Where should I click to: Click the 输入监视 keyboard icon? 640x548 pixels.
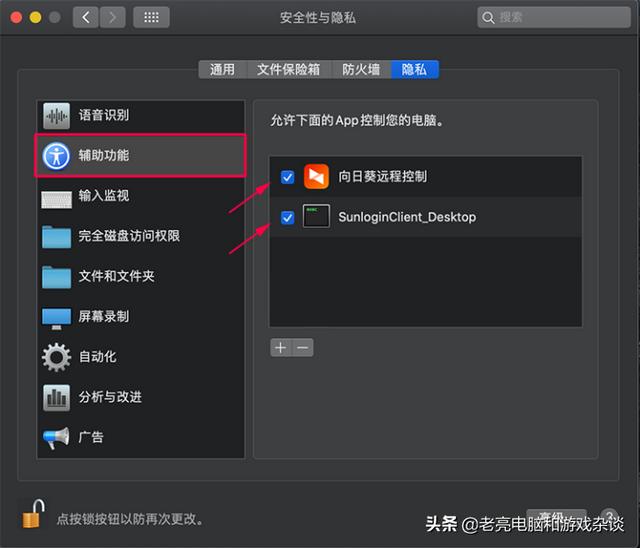[x=56, y=199]
